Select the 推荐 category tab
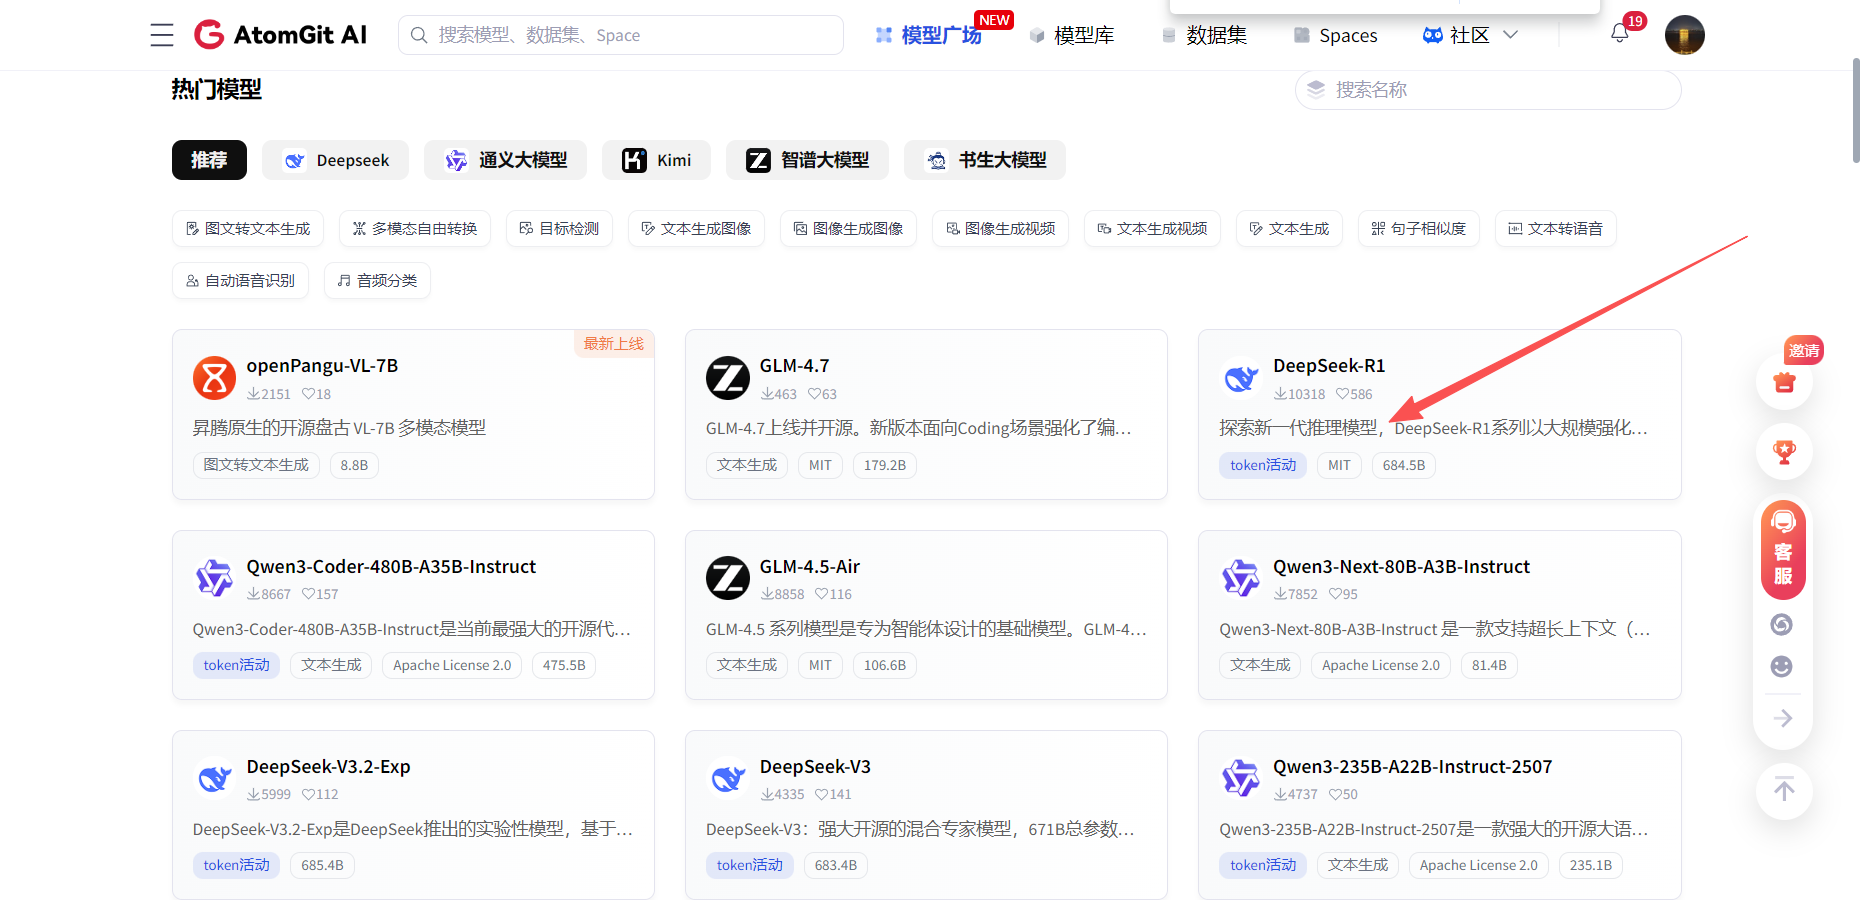The image size is (1860, 900). tap(209, 160)
